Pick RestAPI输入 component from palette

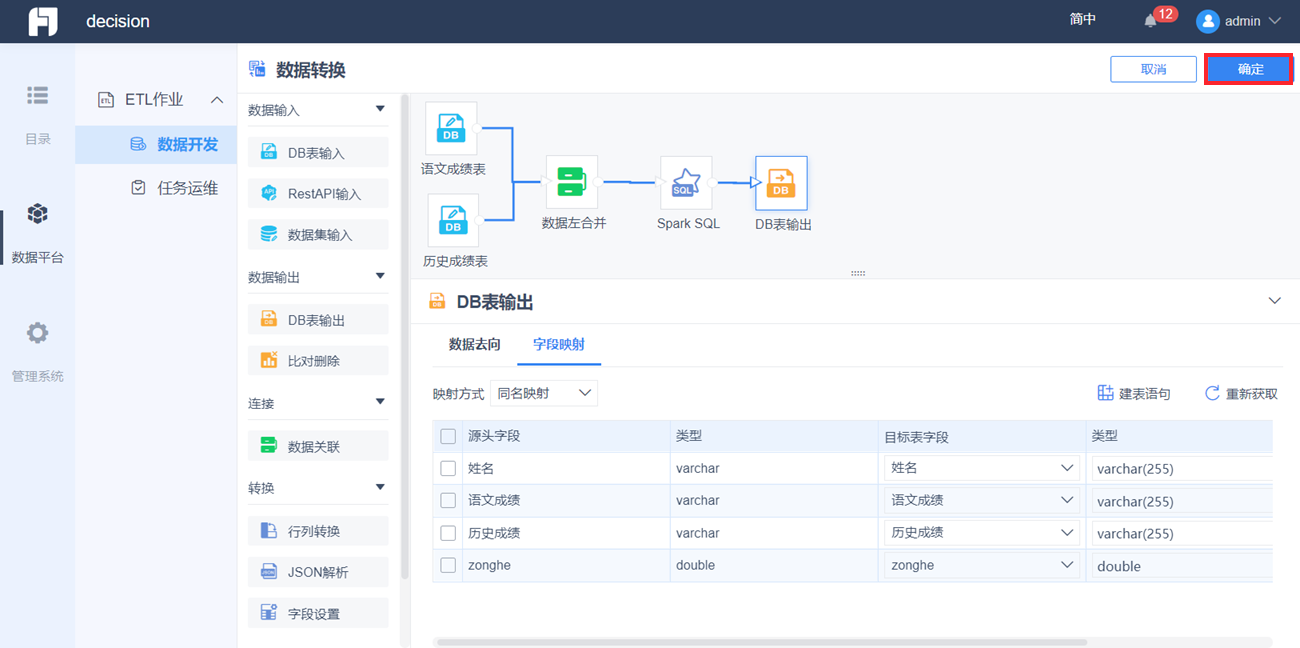pyautogui.click(x=318, y=194)
